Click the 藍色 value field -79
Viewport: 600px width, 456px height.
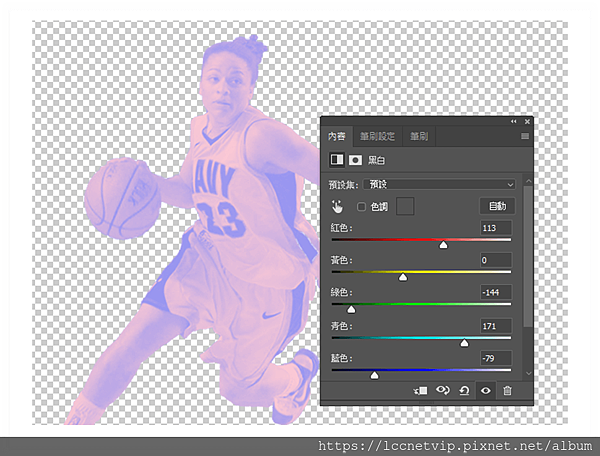(496, 358)
